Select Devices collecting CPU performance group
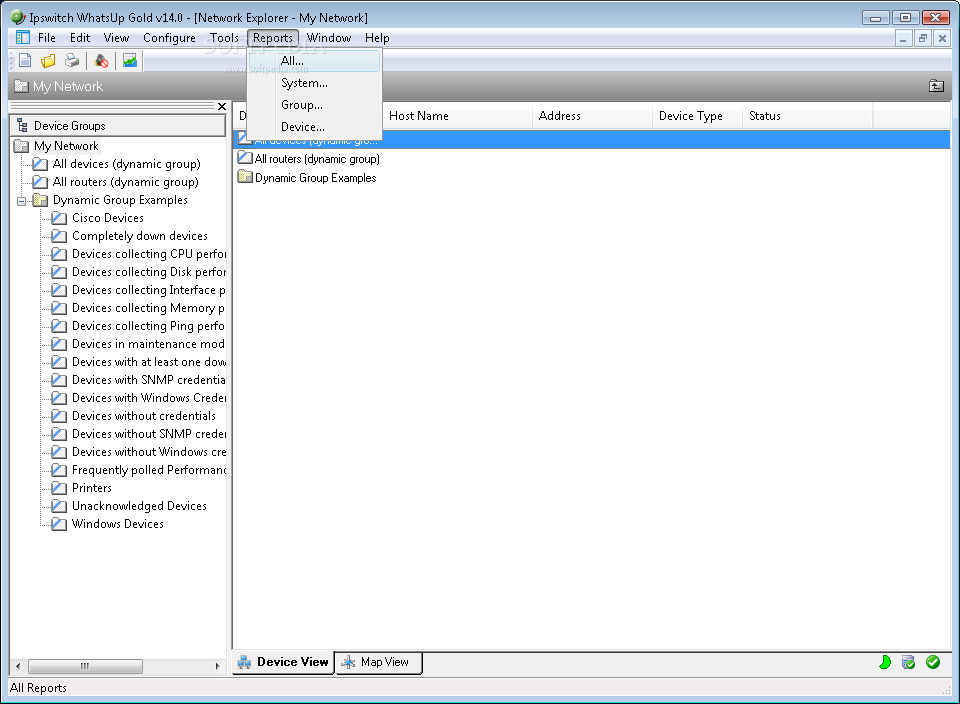 coord(149,254)
